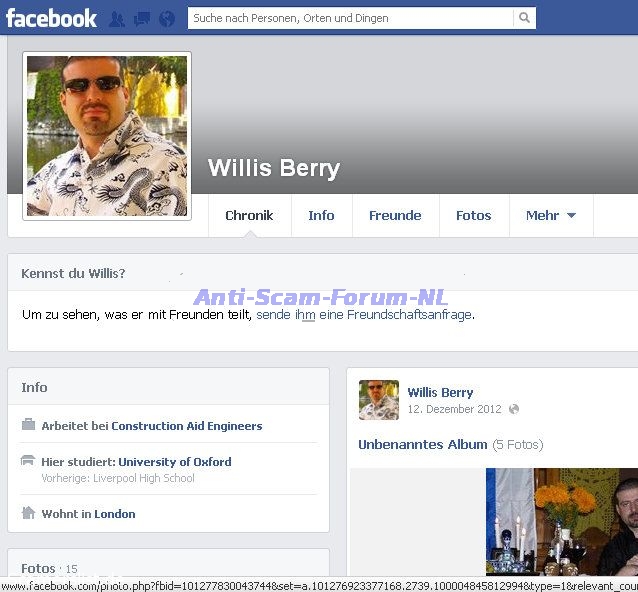Switch to the Chronik tab
This screenshot has height=592, width=638.
tap(249, 215)
